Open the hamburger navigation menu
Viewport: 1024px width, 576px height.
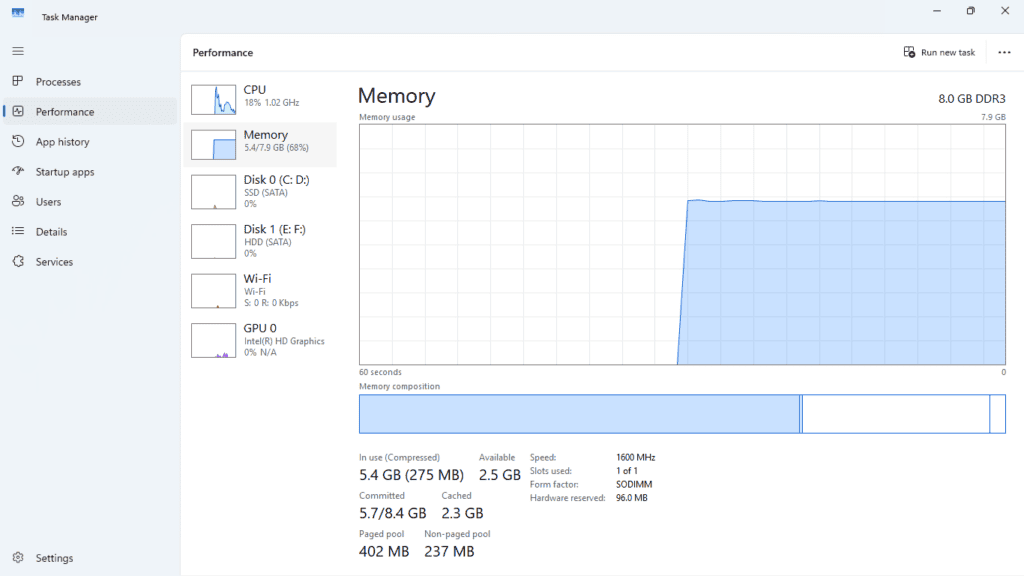pyautogui.click(x=18, y=51)
